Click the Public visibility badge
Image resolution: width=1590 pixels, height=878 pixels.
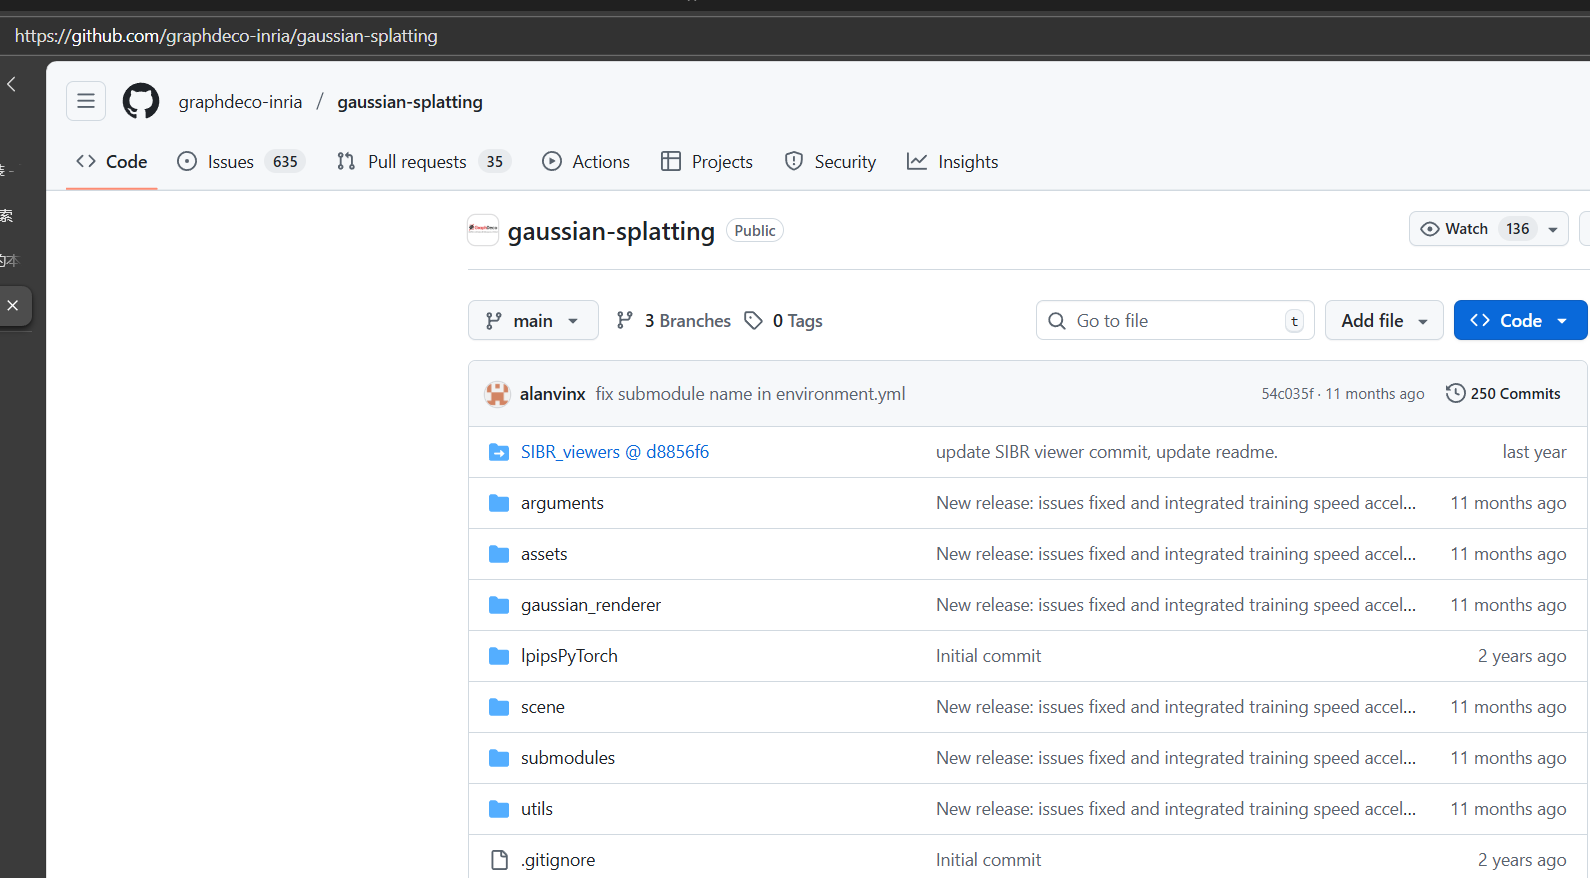pyautogui.click(x=755, y=230)
